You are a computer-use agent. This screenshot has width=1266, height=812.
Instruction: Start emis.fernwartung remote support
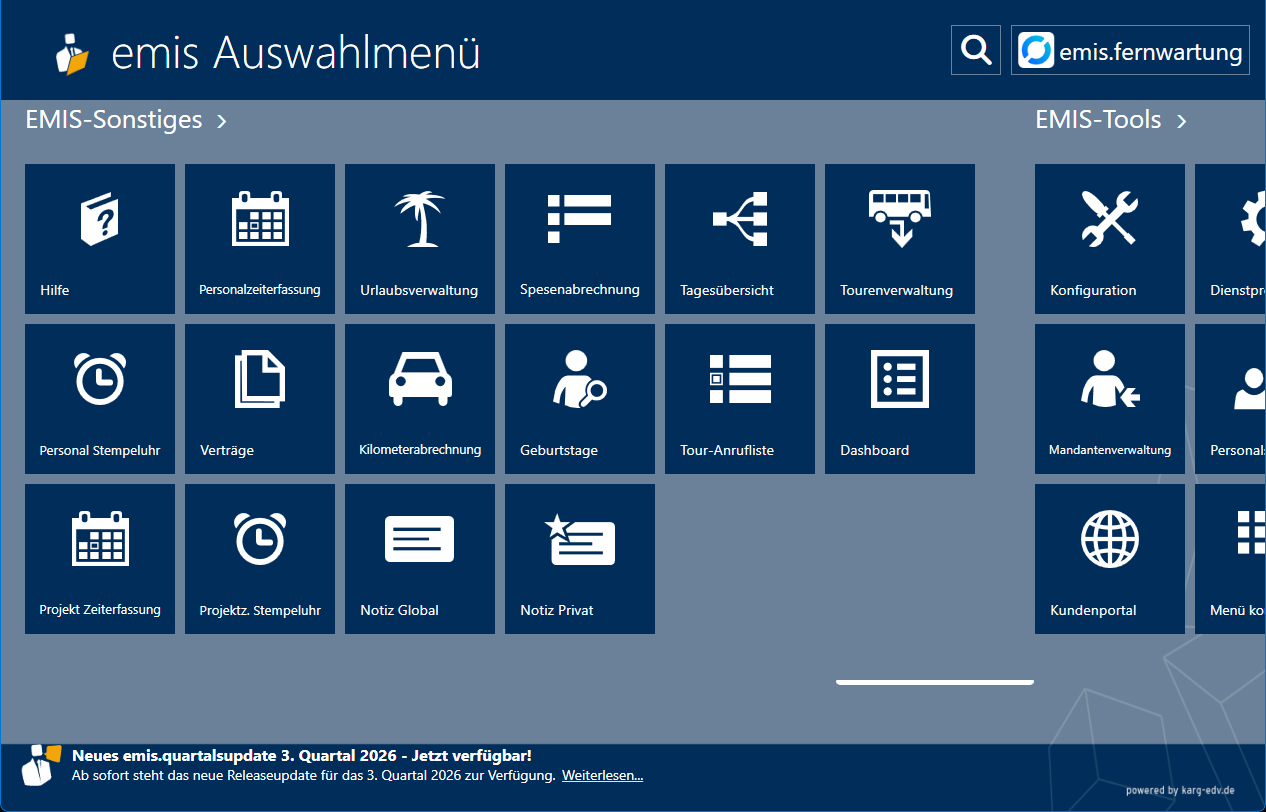click(1130, 50)
